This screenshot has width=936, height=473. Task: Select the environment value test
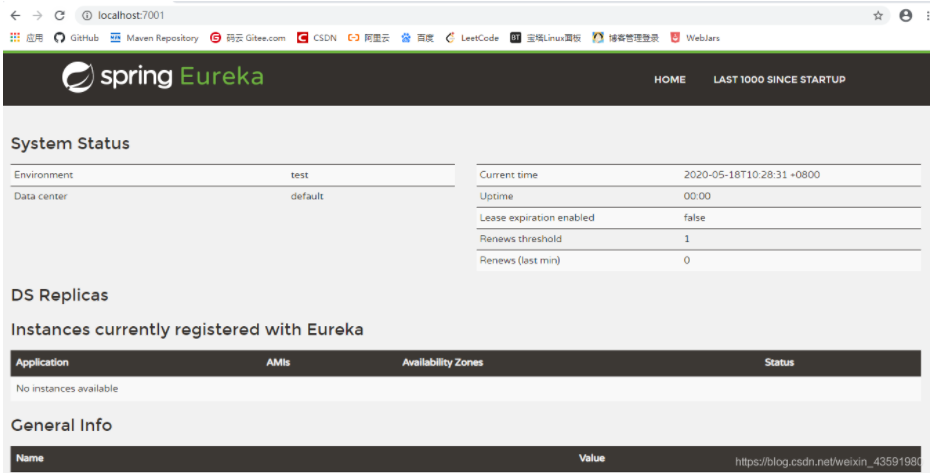click(300, 175)
